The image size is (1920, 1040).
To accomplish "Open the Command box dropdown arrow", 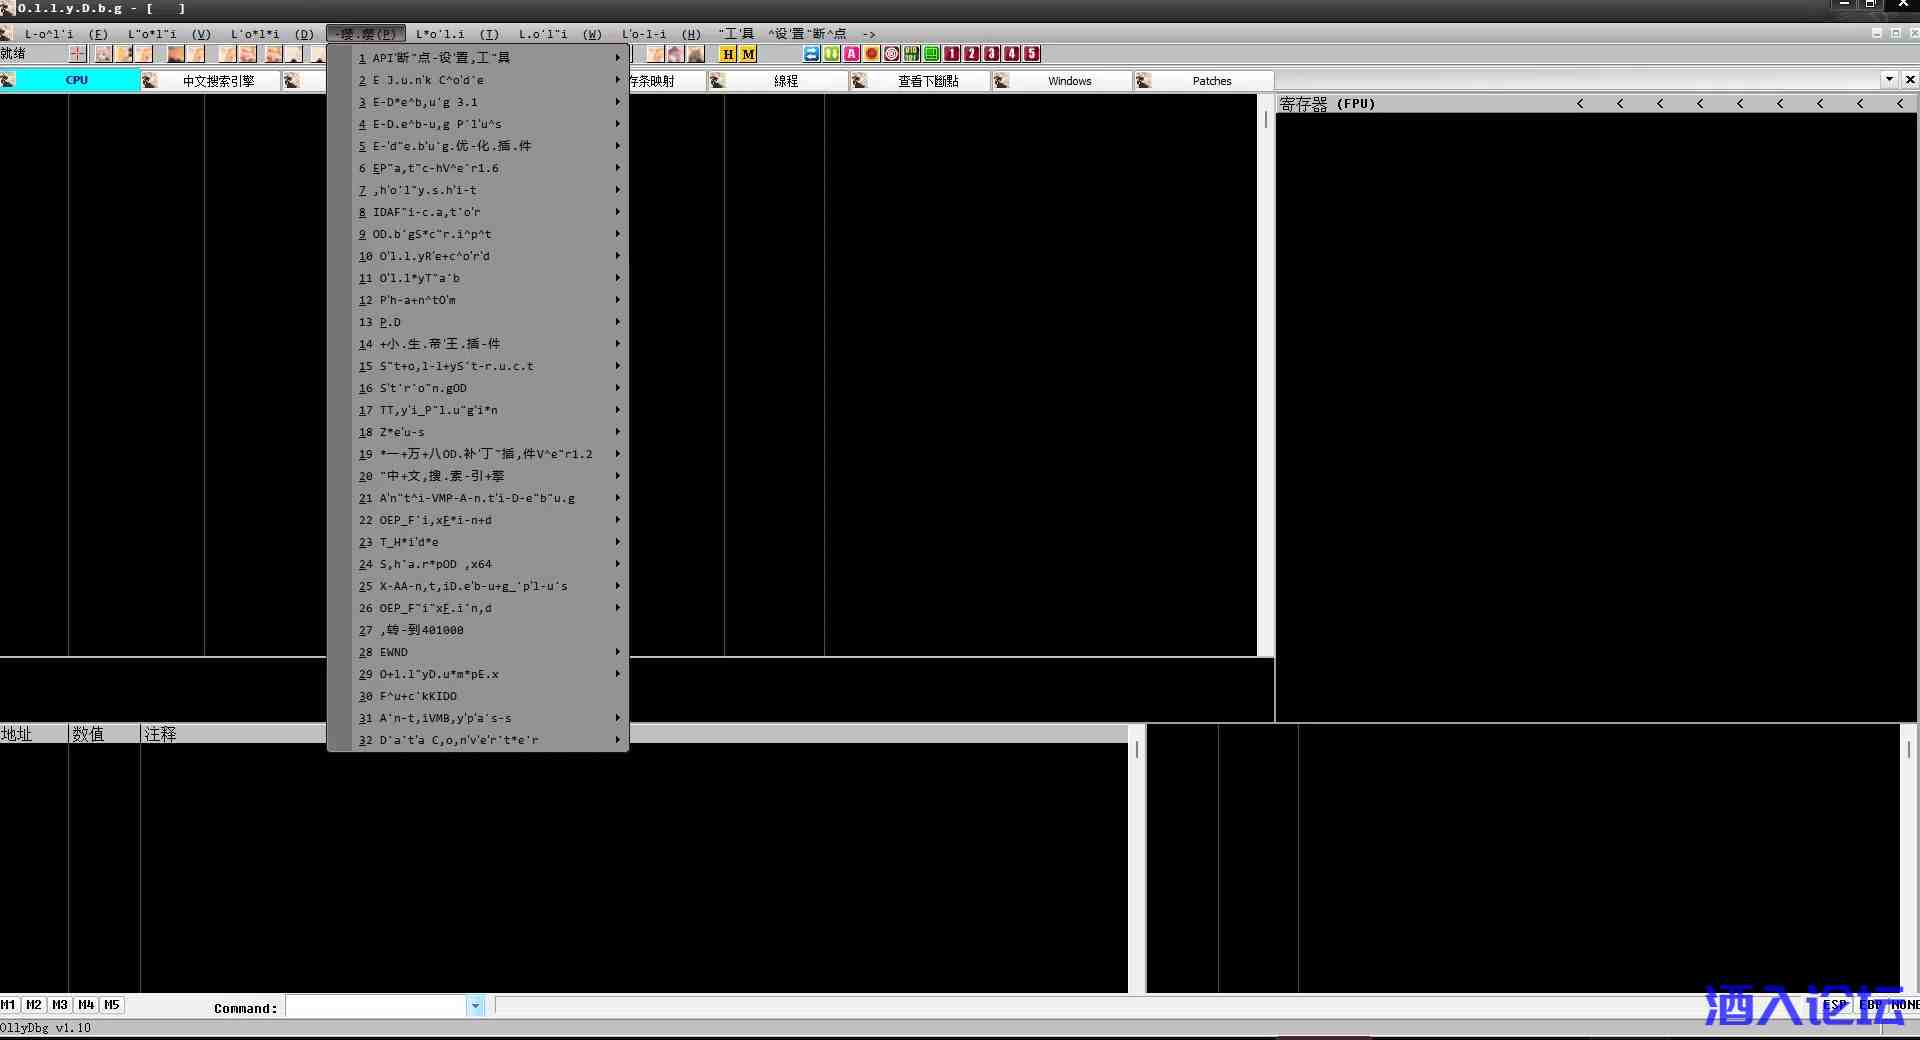I will [476, 1006].
